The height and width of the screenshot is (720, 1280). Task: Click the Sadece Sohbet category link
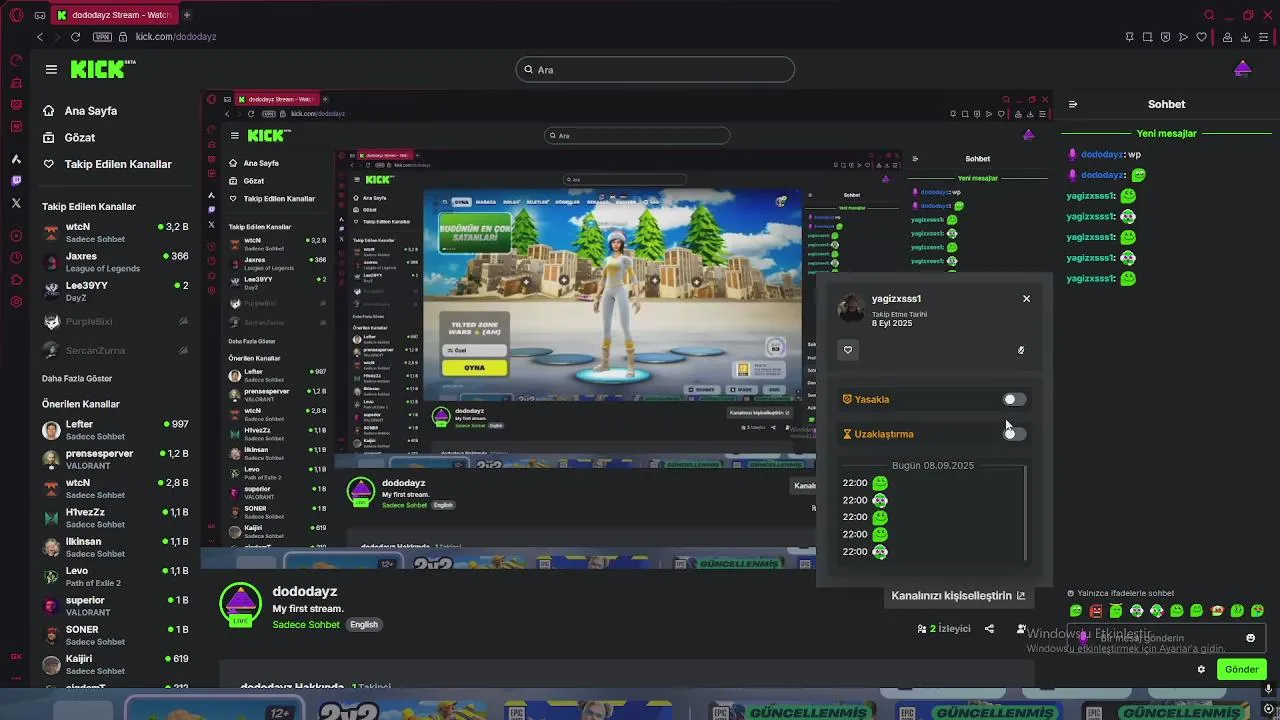[306, 625]
